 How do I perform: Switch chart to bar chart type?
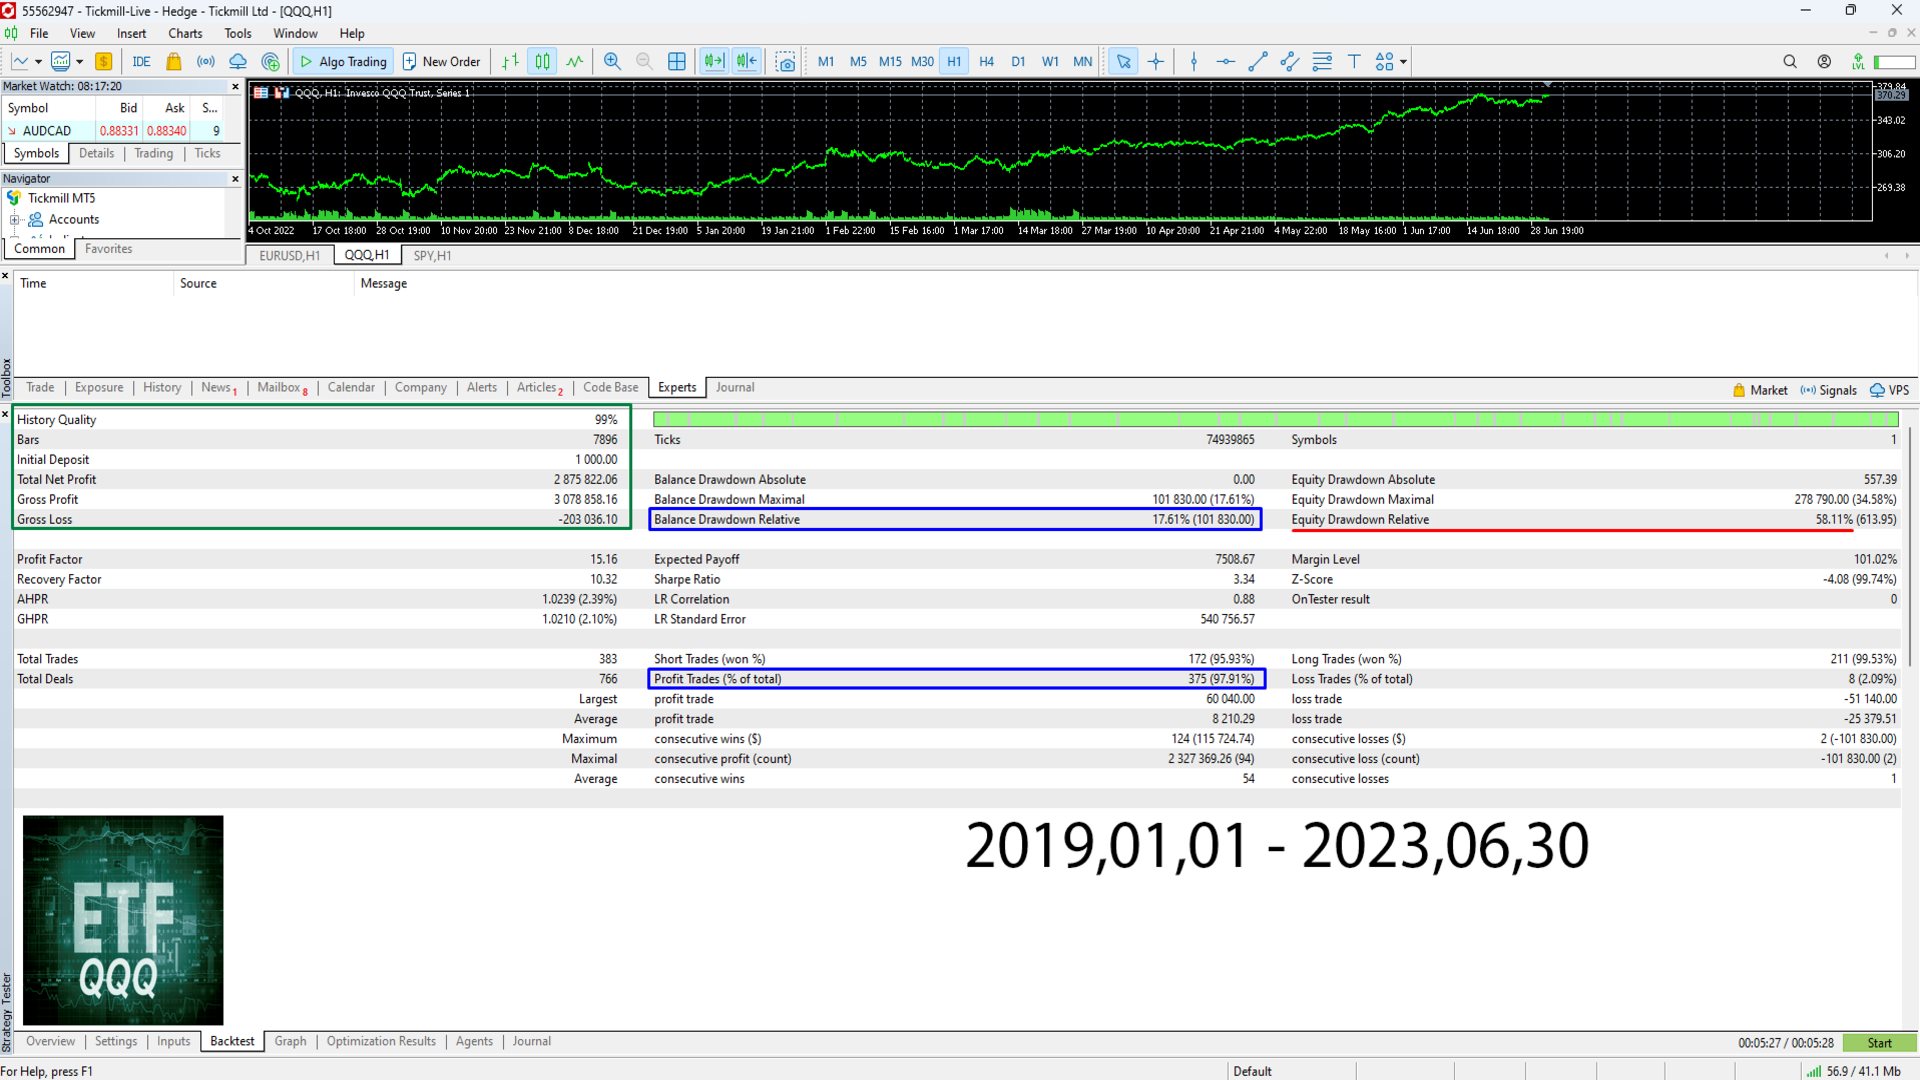point(510,61)
